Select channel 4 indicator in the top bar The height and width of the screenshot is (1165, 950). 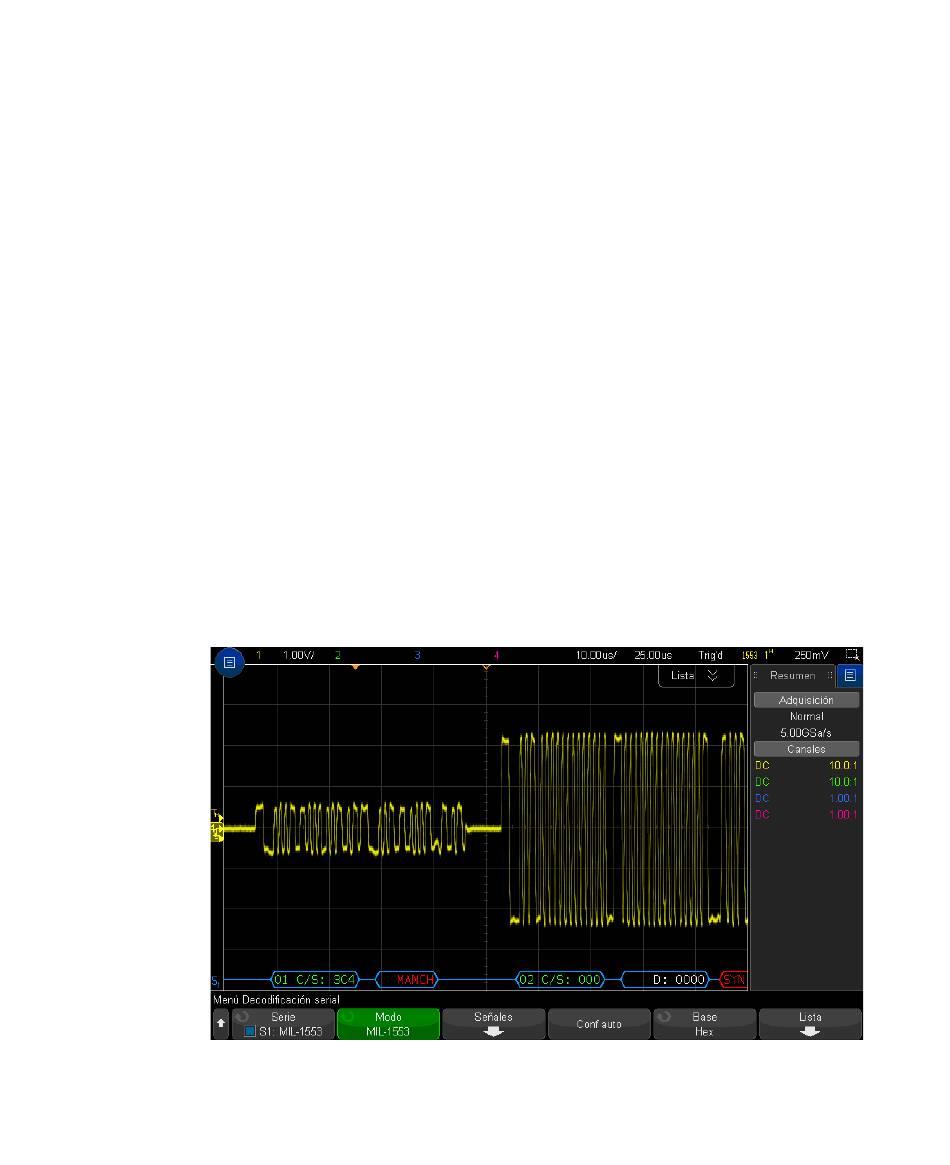click(496, 655)
